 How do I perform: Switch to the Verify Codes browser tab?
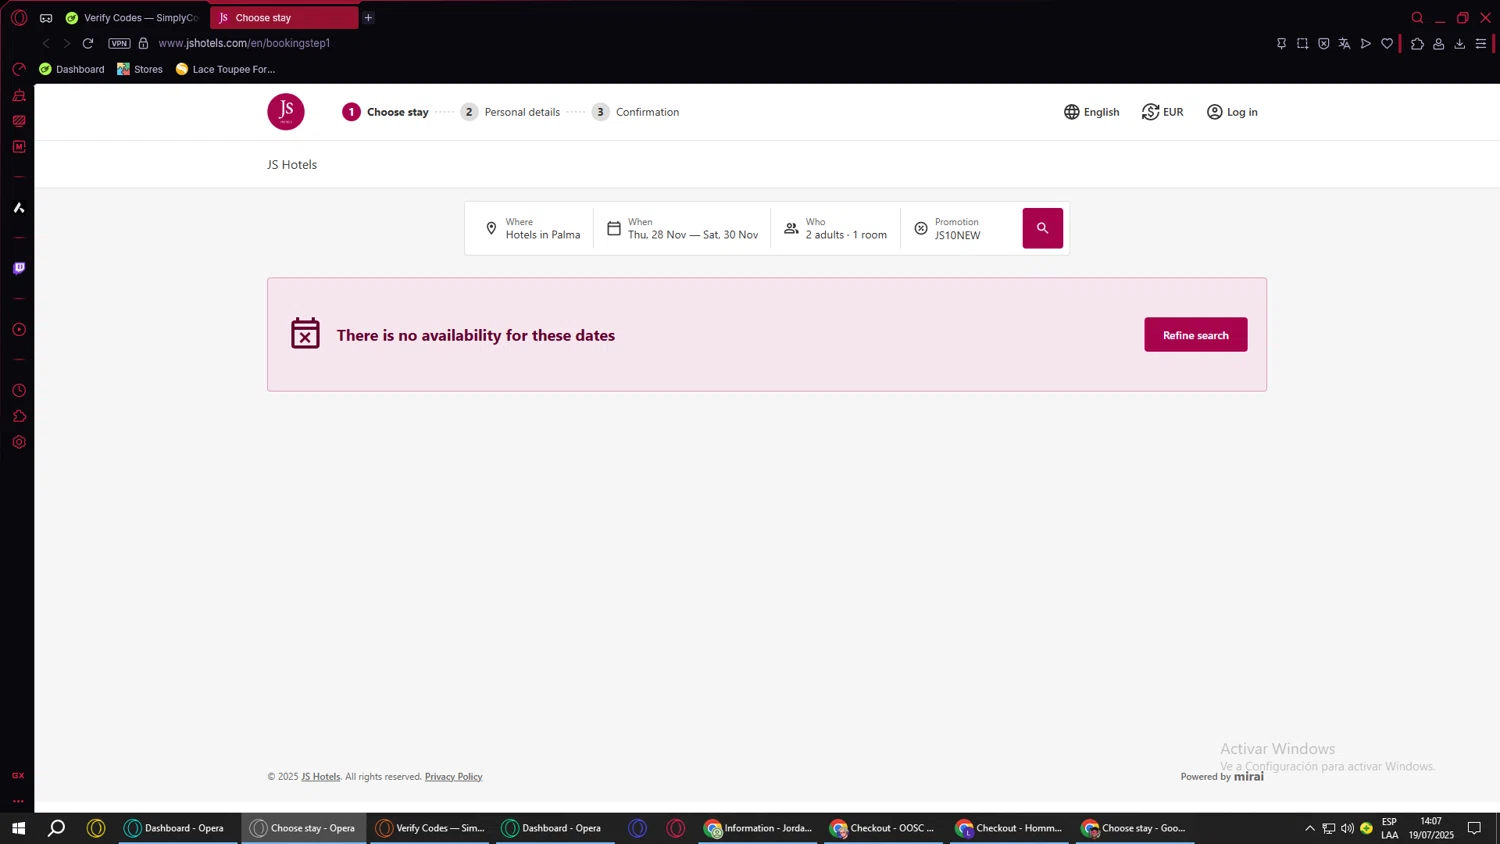pyautogui.click(x=133, y=18)
